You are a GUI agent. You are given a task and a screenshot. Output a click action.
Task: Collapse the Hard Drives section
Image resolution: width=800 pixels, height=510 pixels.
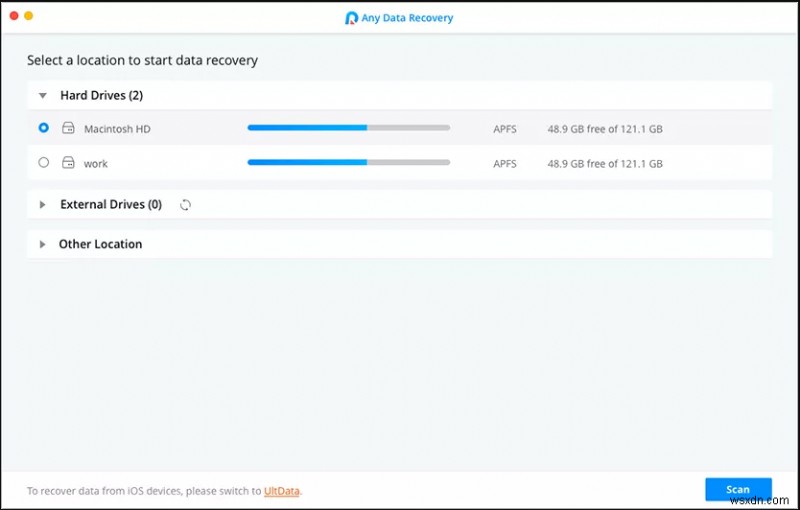coord(43,96)
